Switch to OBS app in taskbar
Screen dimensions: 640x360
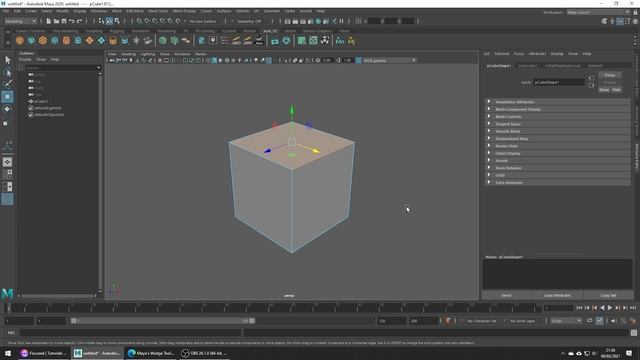point(204,353)
